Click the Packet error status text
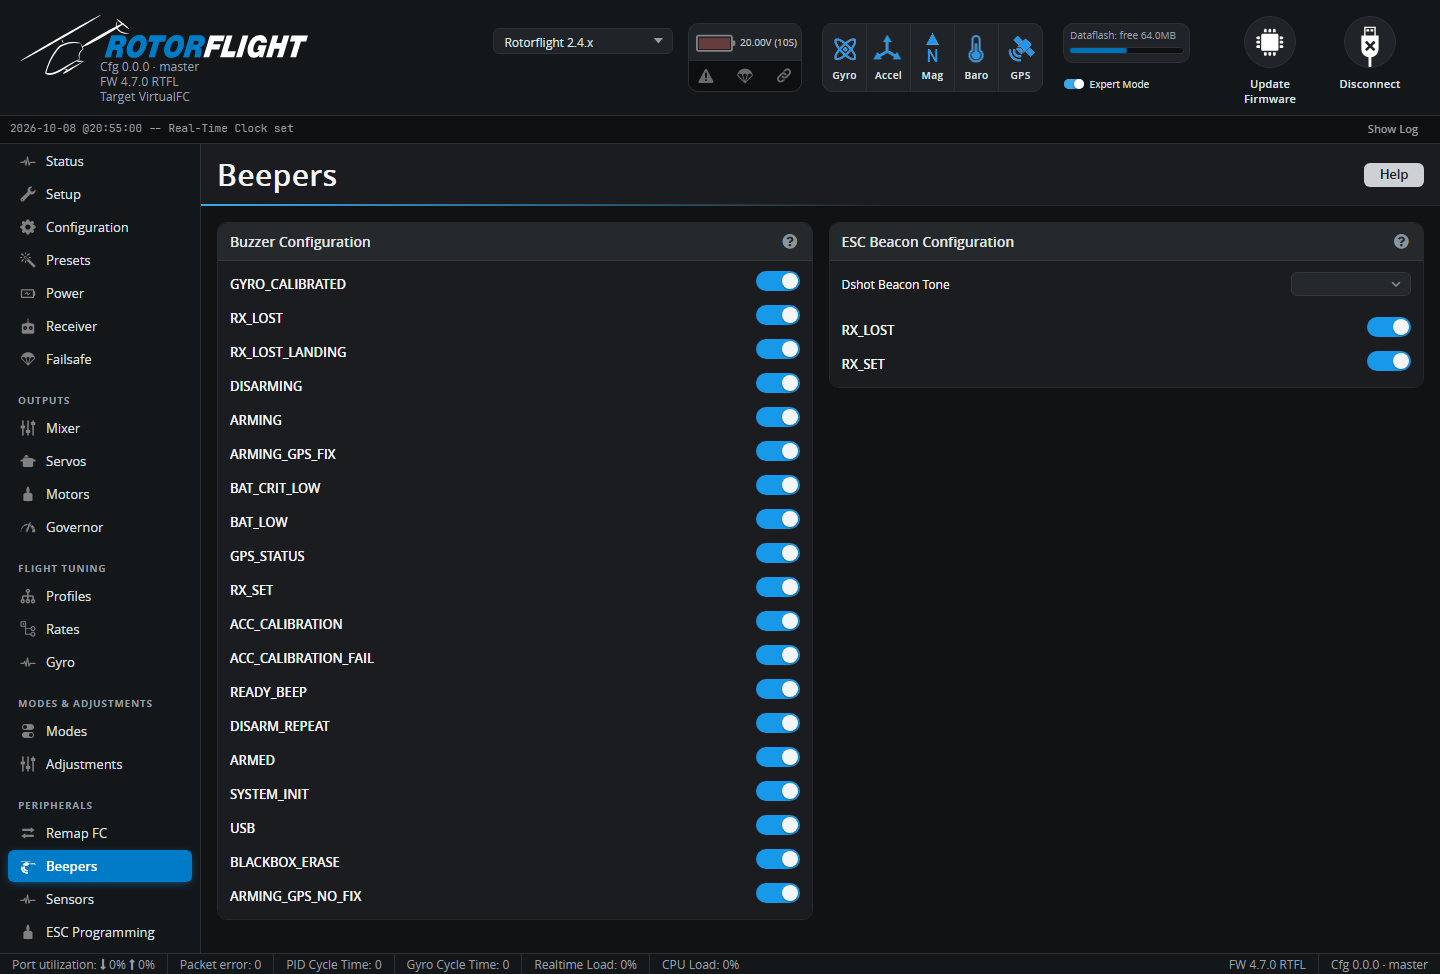Image resolution: width=1440 pixels, height=974 pixels. click(220, 965)
